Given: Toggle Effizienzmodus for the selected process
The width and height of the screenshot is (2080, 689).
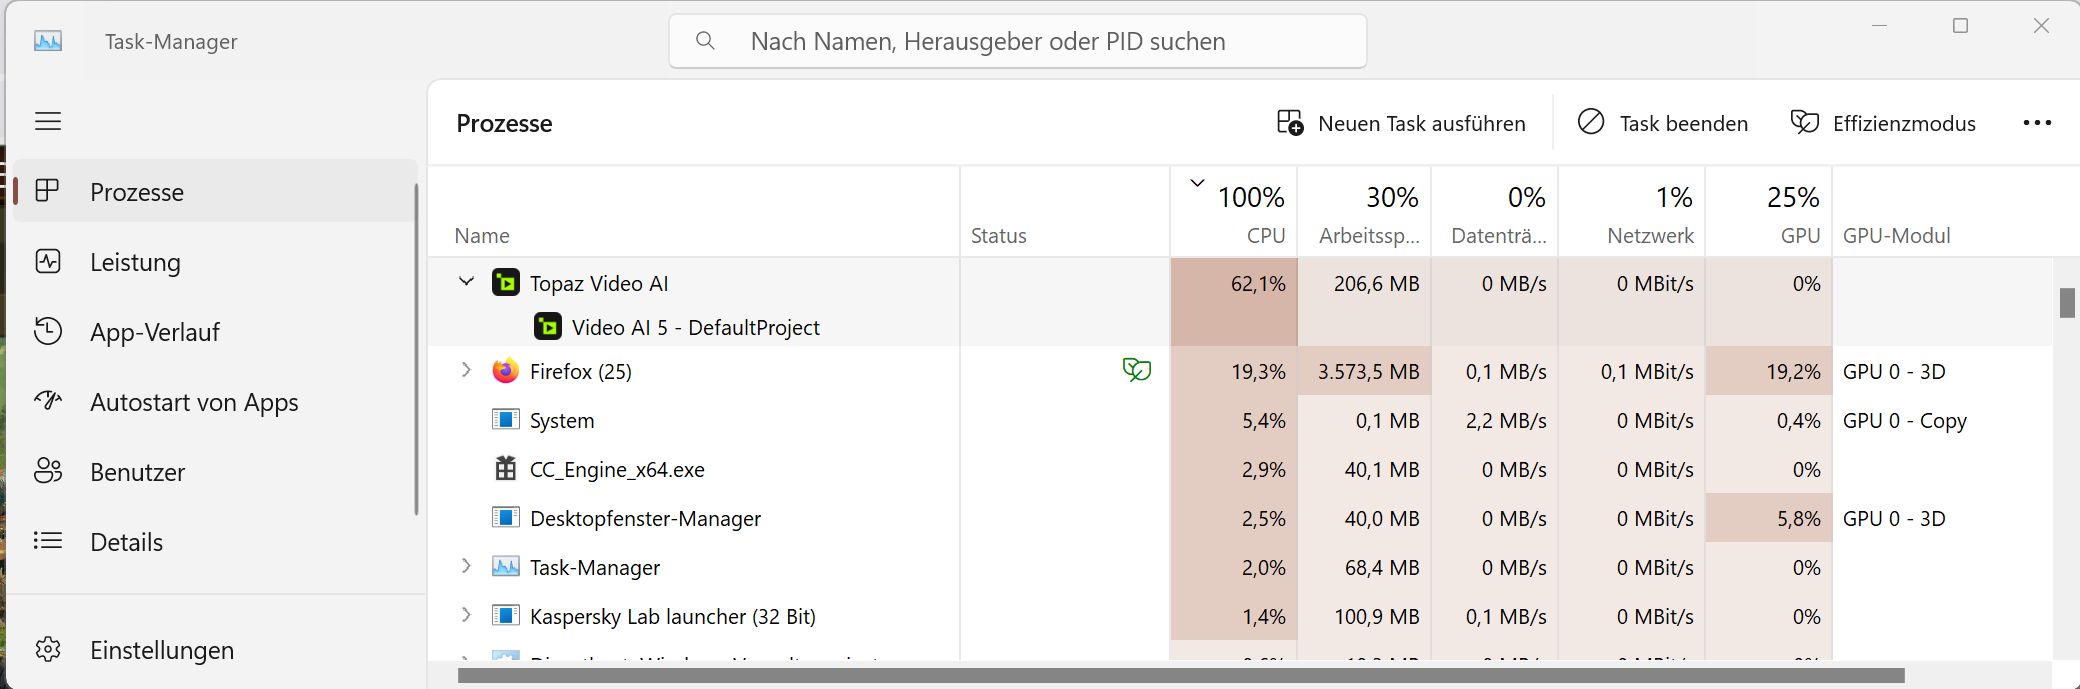Looking at the screenshot, I should 1883,123.
